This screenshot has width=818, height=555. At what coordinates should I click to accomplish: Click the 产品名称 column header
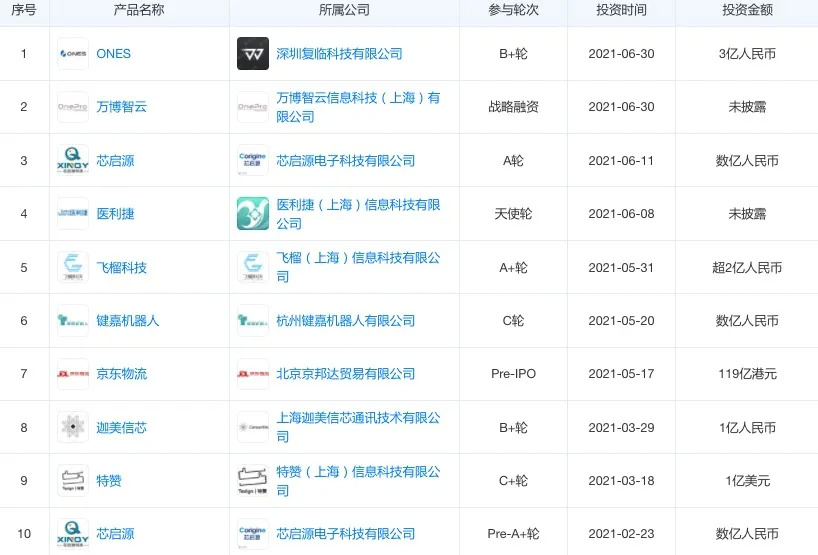[139, 10]
